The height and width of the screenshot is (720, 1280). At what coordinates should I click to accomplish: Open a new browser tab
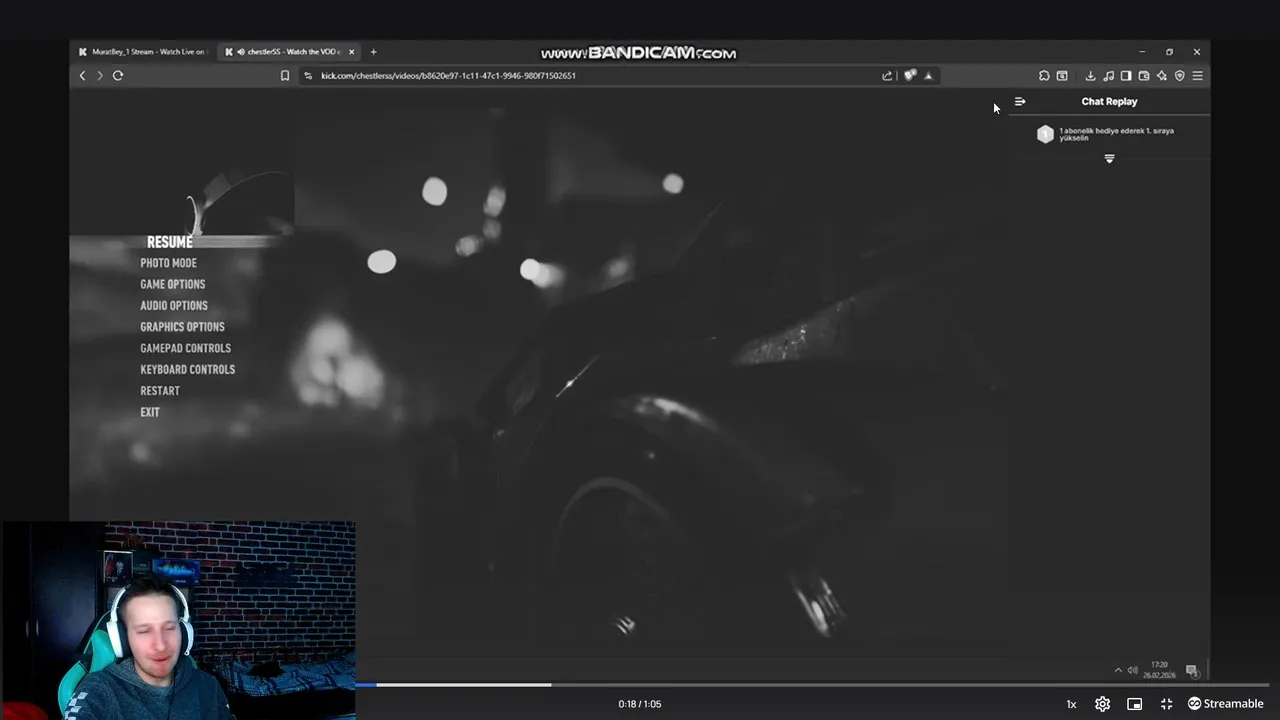(x=373, y=52)
